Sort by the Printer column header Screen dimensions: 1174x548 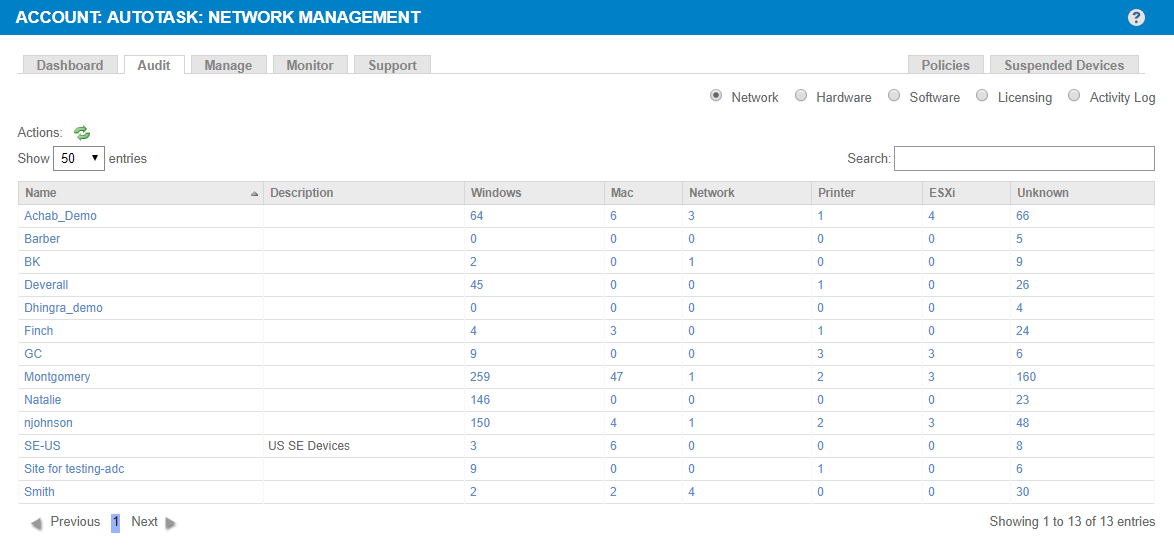[866, 193]
